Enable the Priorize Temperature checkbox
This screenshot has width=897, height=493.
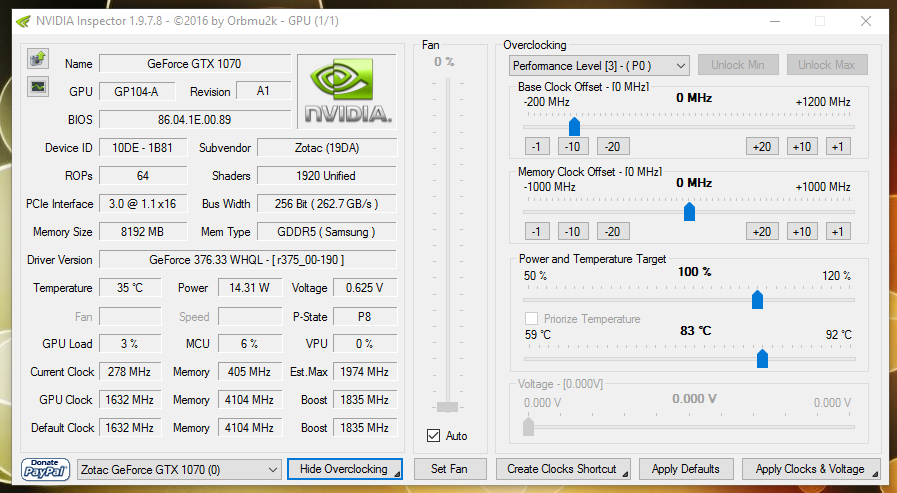(531, 319)
